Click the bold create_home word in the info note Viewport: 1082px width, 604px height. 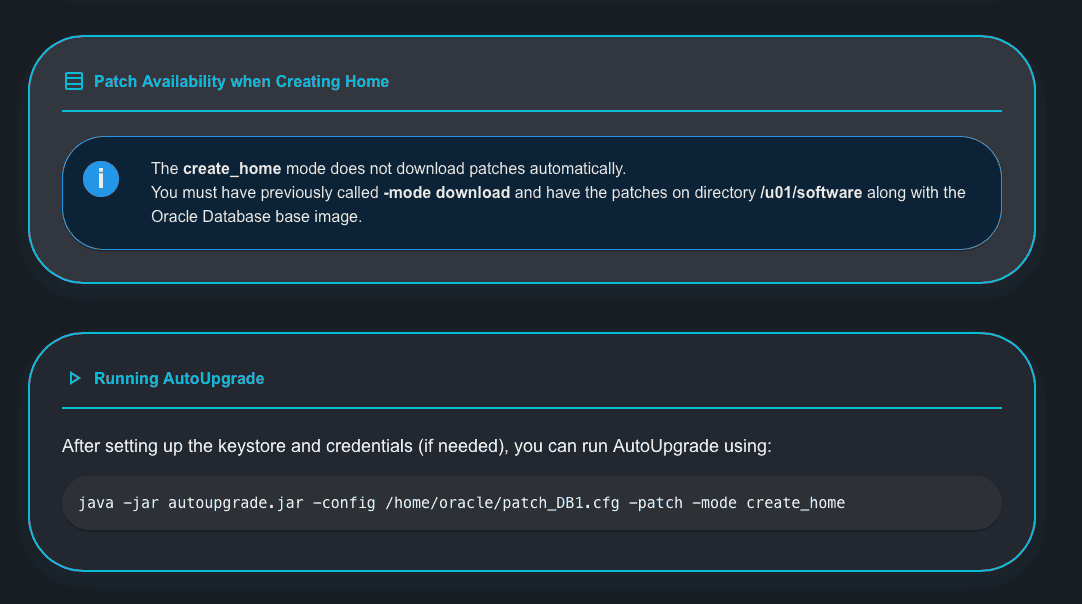(x=232, y=168)
